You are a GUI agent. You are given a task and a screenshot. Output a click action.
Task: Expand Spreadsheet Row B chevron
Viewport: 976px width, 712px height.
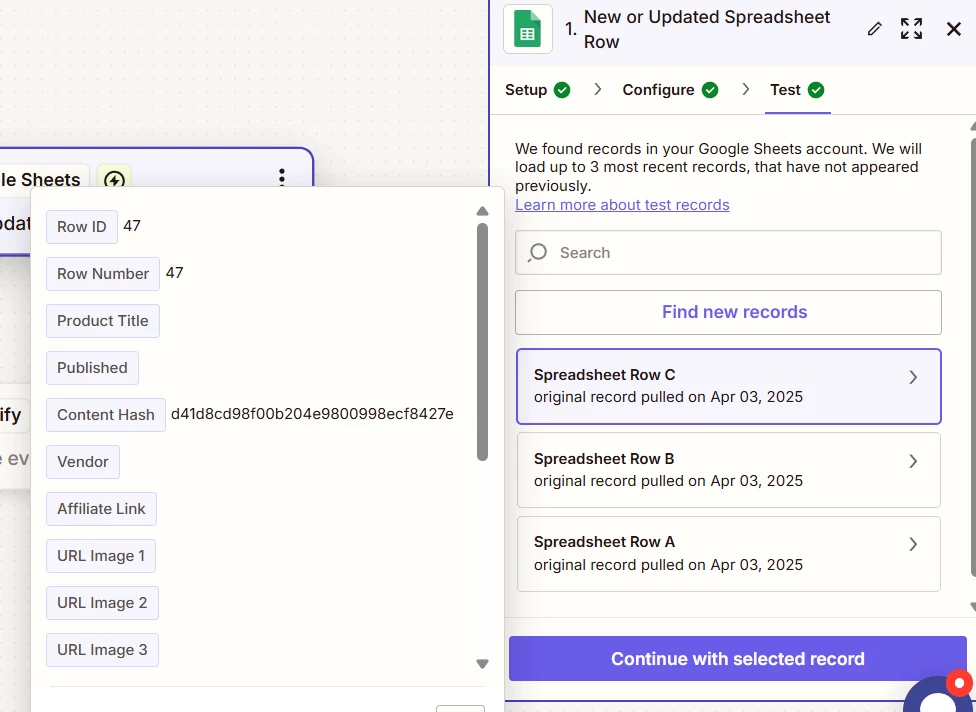tap(913, 461)
